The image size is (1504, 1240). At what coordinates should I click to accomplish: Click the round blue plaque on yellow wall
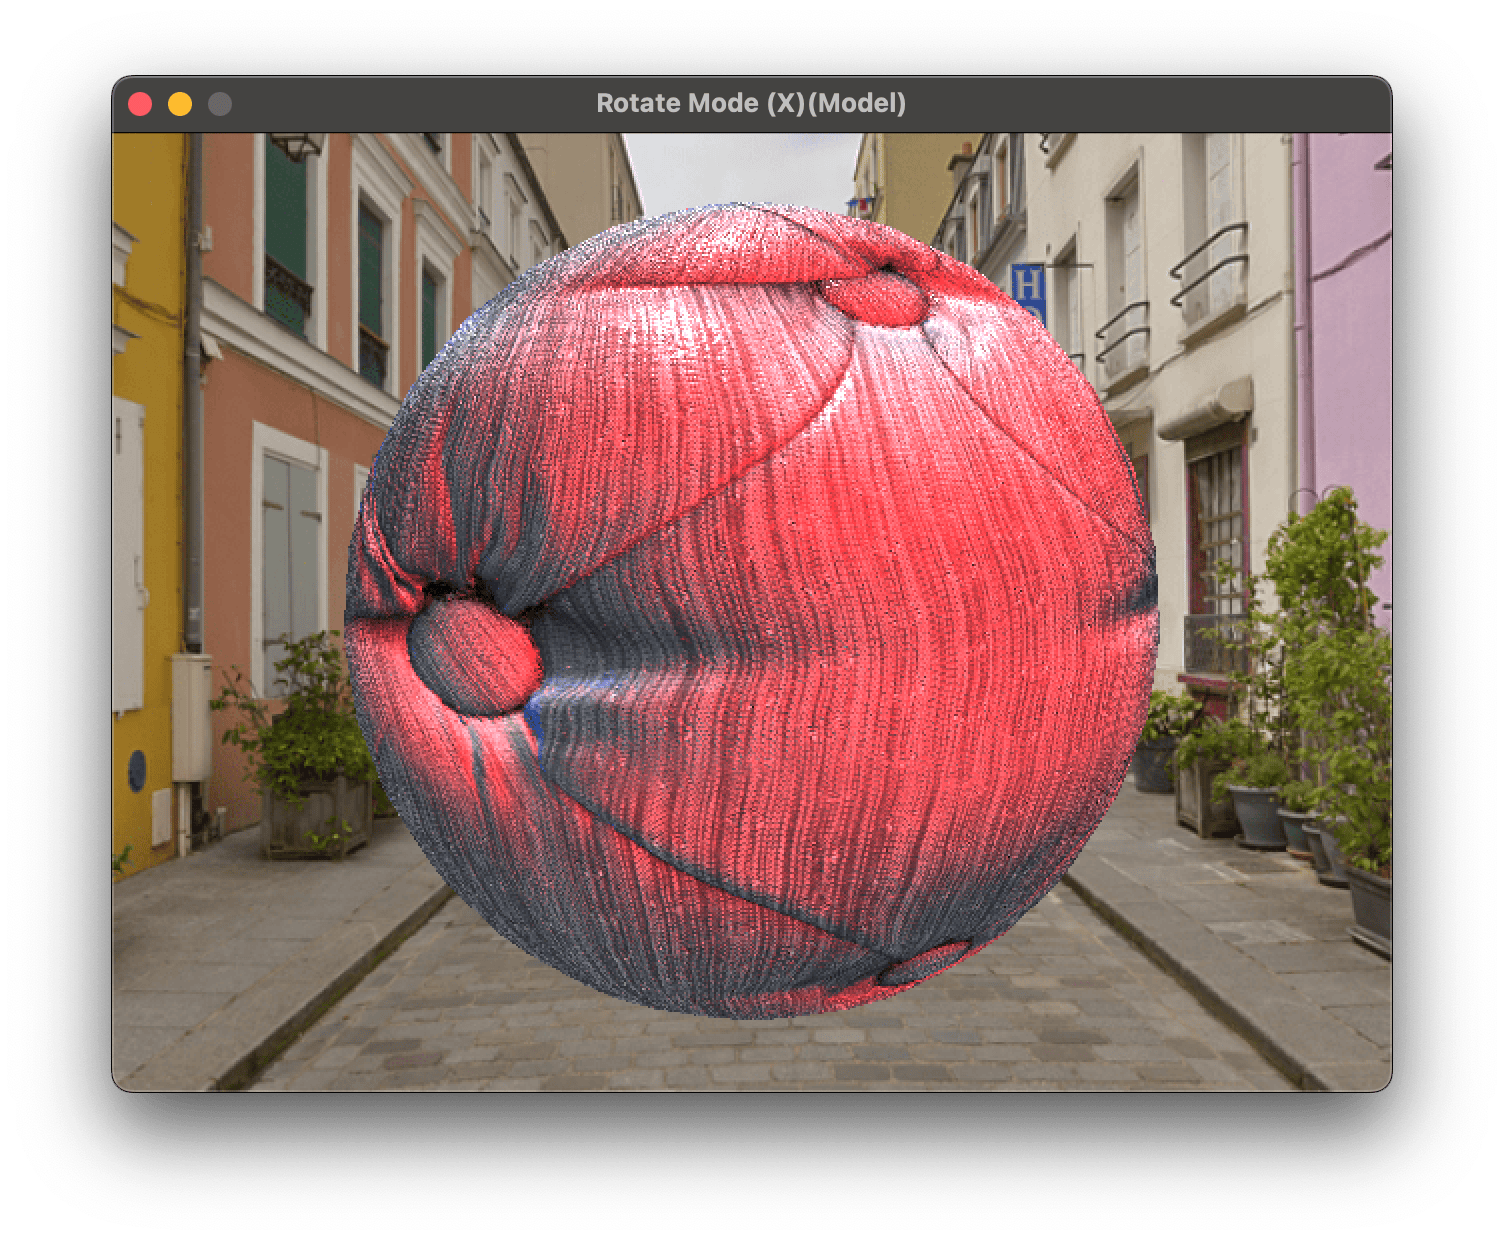point(137,769)
